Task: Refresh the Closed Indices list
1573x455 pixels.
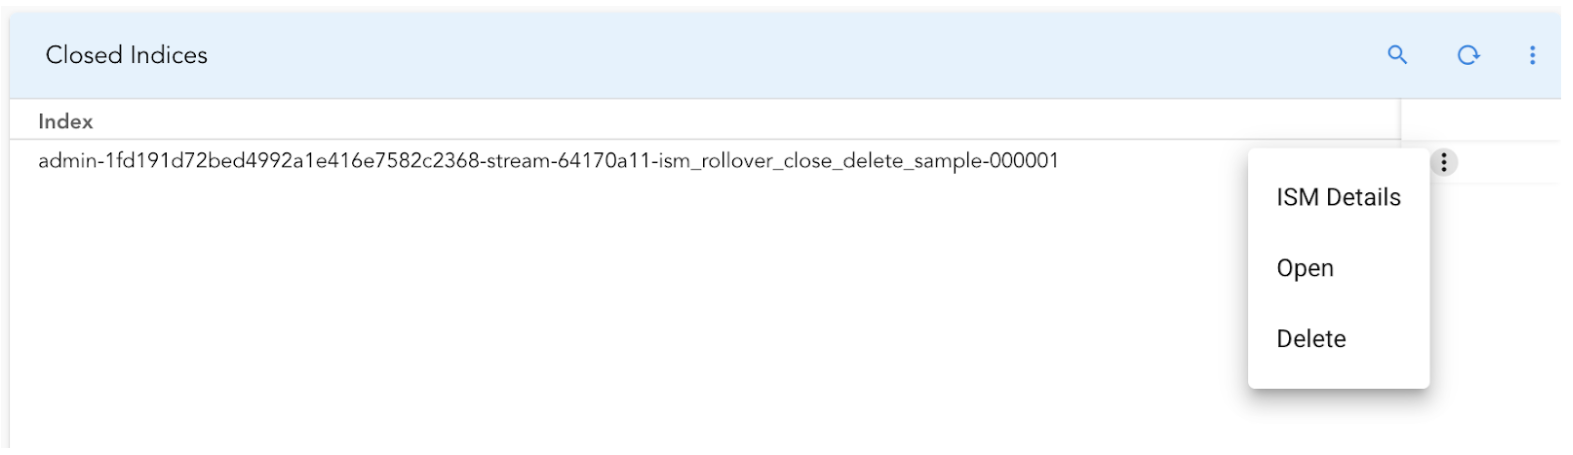Action: 1468,55
